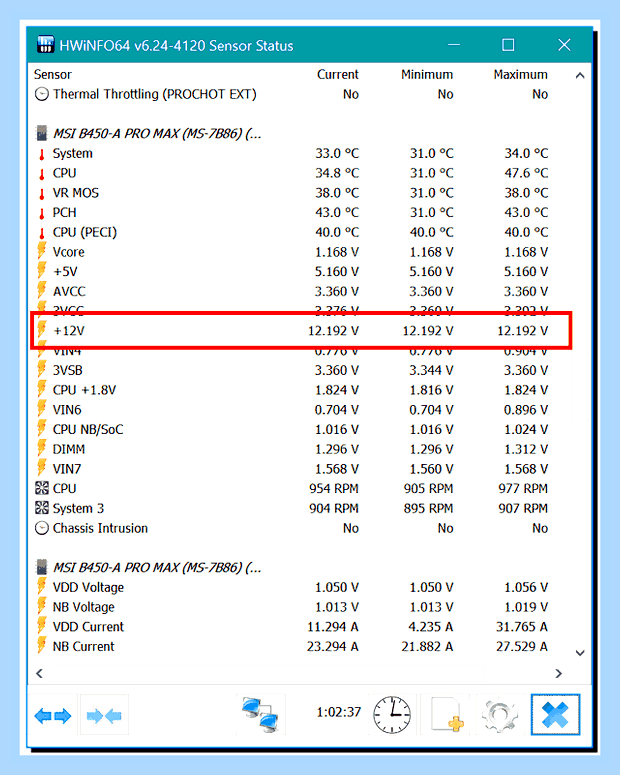This screenshot has height=775, width=620.
Task: Click the 31.765 A maximum VDD current
Action: [x=522, y=627]
